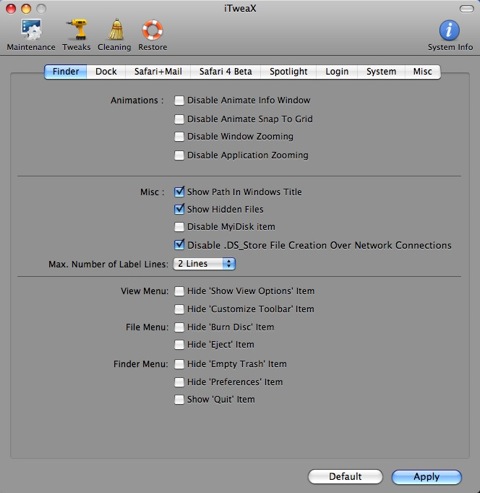Enable Disable Animate Info Window checkbox
480x493 pixels.
(179, 100)
